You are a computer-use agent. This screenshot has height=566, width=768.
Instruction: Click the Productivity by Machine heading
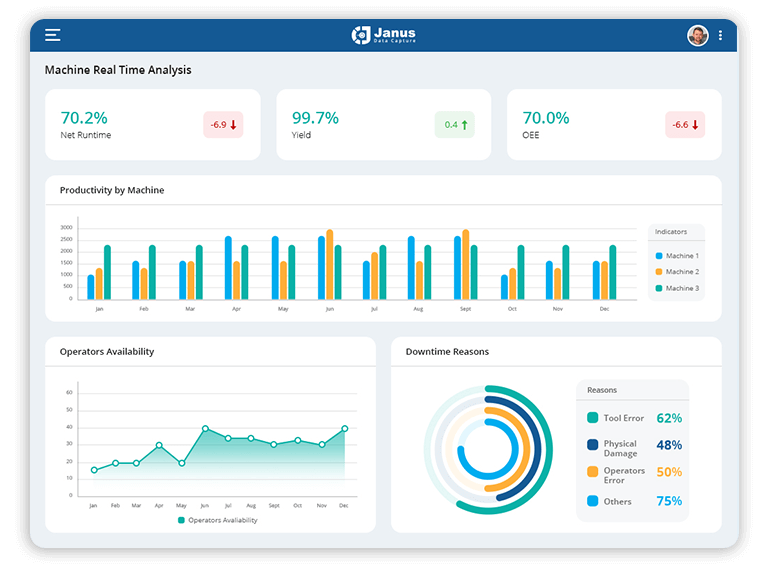pos(112,190)
